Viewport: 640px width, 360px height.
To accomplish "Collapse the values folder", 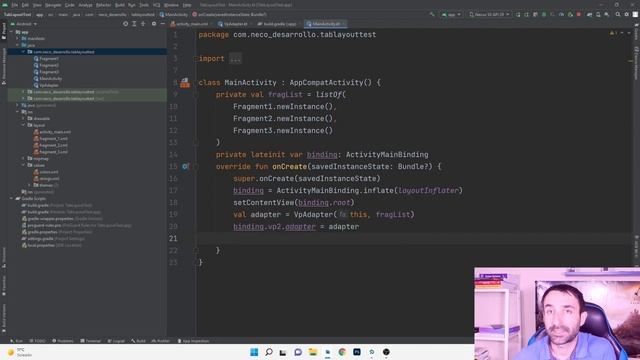I will point(24,165).
